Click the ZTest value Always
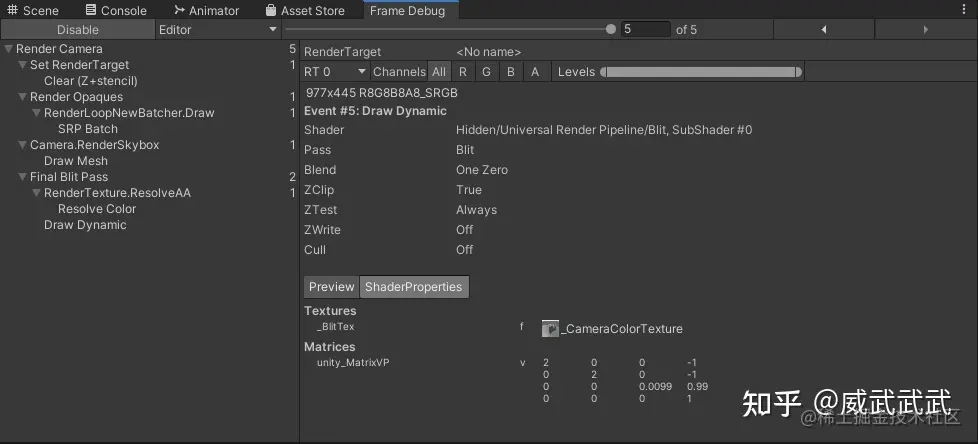 tap(477, 210)
